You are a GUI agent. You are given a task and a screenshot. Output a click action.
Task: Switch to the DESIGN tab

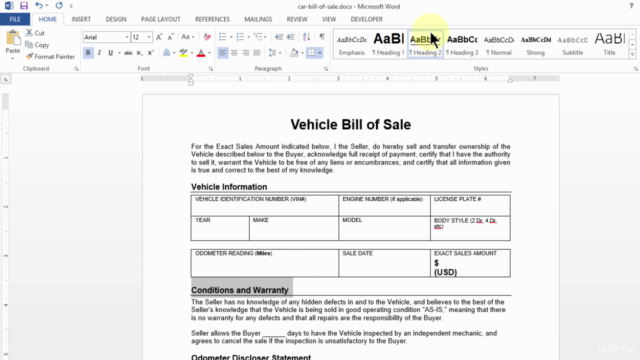point(116,19)
